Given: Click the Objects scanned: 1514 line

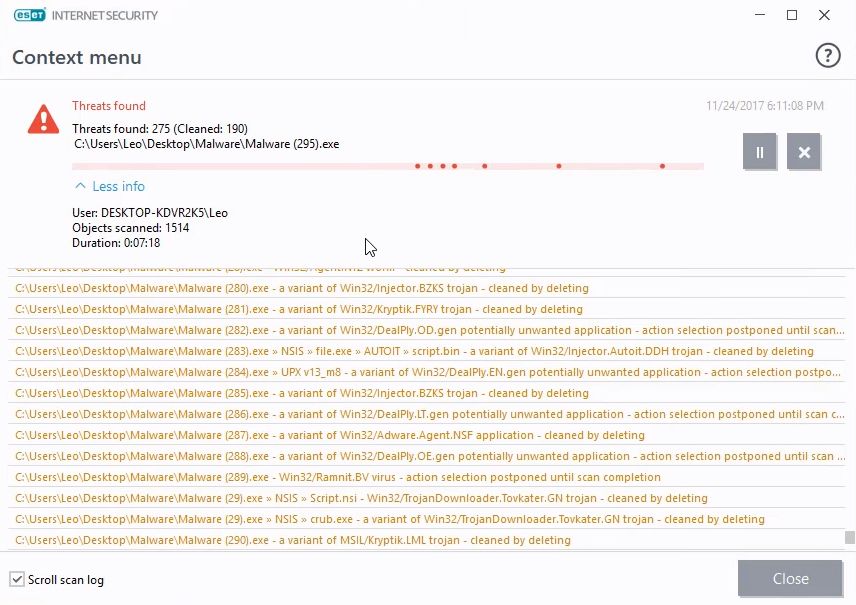Looking at the screenshot, I should click(130, 228).
